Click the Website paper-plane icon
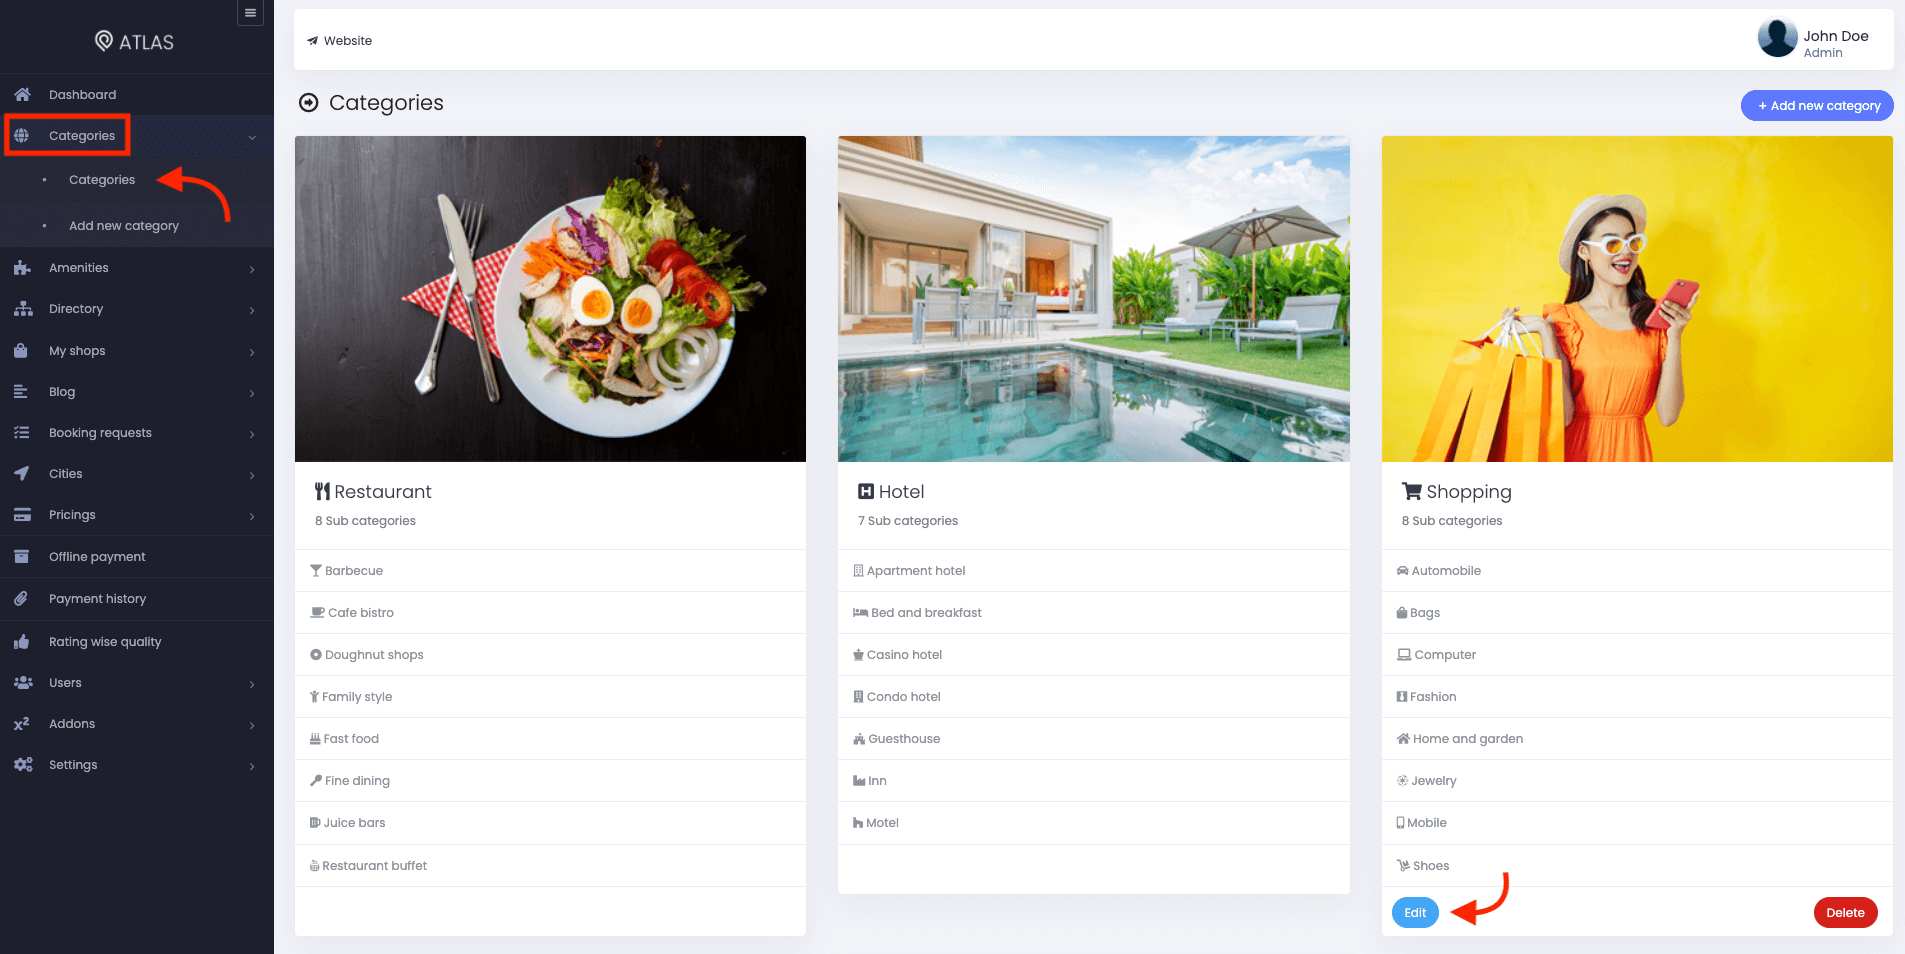Image resolution: width=1905 pixels, height=954 pixels. coord(313,41)
